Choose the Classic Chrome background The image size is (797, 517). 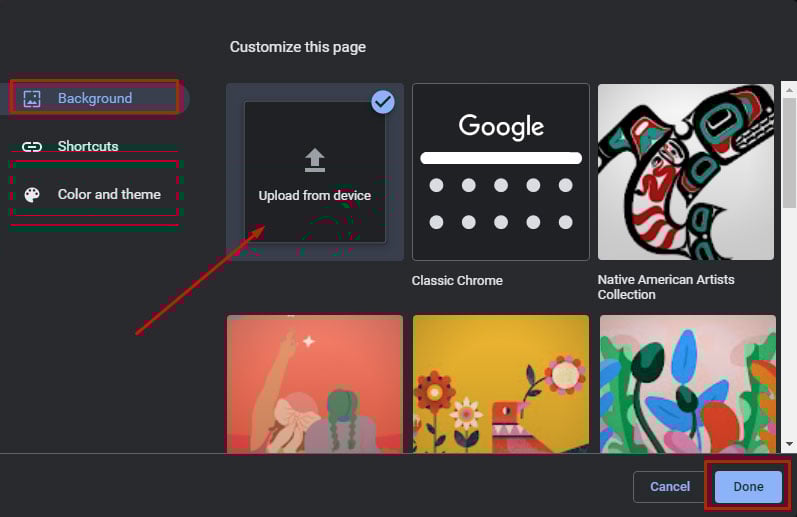tap(501, 172)
